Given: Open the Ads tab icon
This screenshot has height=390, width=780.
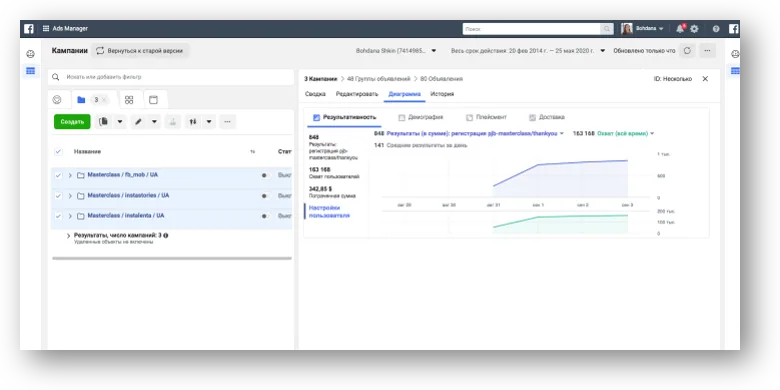Looking at the screenshot, I should pos(154,100).
